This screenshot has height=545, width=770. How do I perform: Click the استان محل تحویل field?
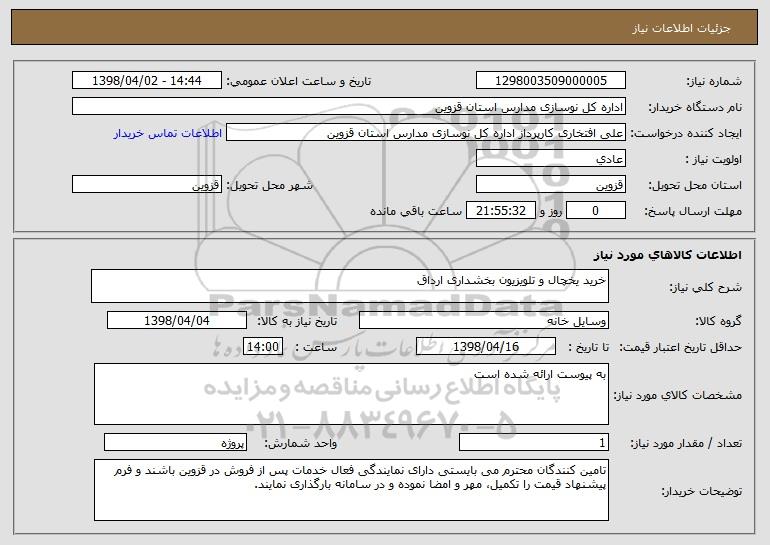pos(550,184)
